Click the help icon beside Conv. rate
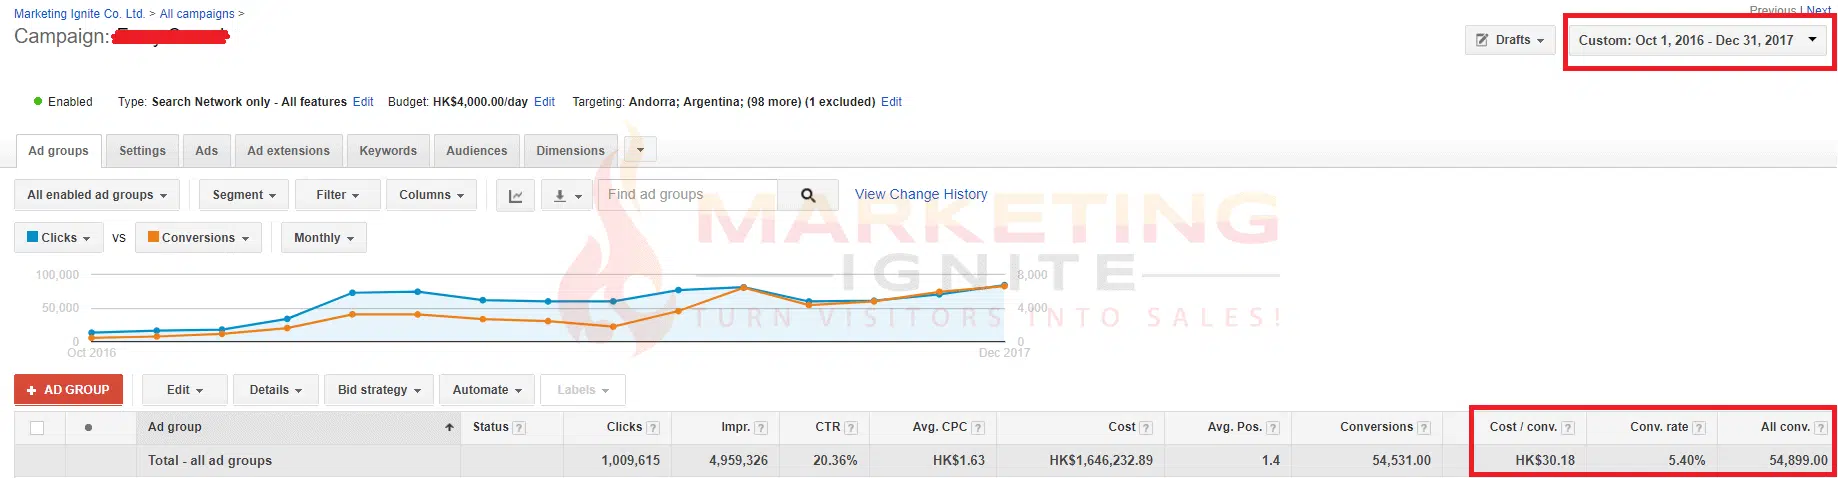The width and height of the screenshot is (1838, 478). pyautogui.click(x=1699, y=428)
